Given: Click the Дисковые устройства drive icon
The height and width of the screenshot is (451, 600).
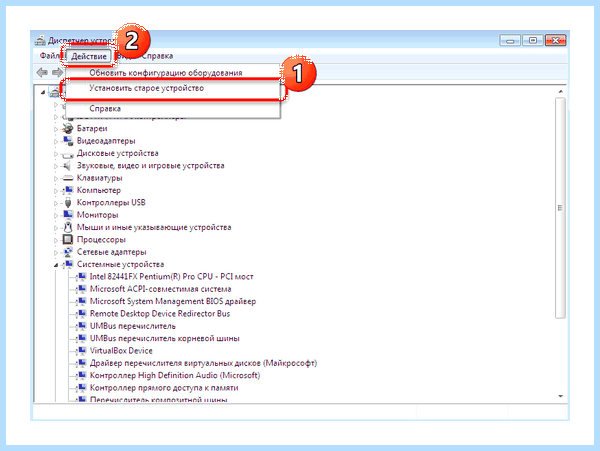Looking at the screenshot, I should [68, 155].
